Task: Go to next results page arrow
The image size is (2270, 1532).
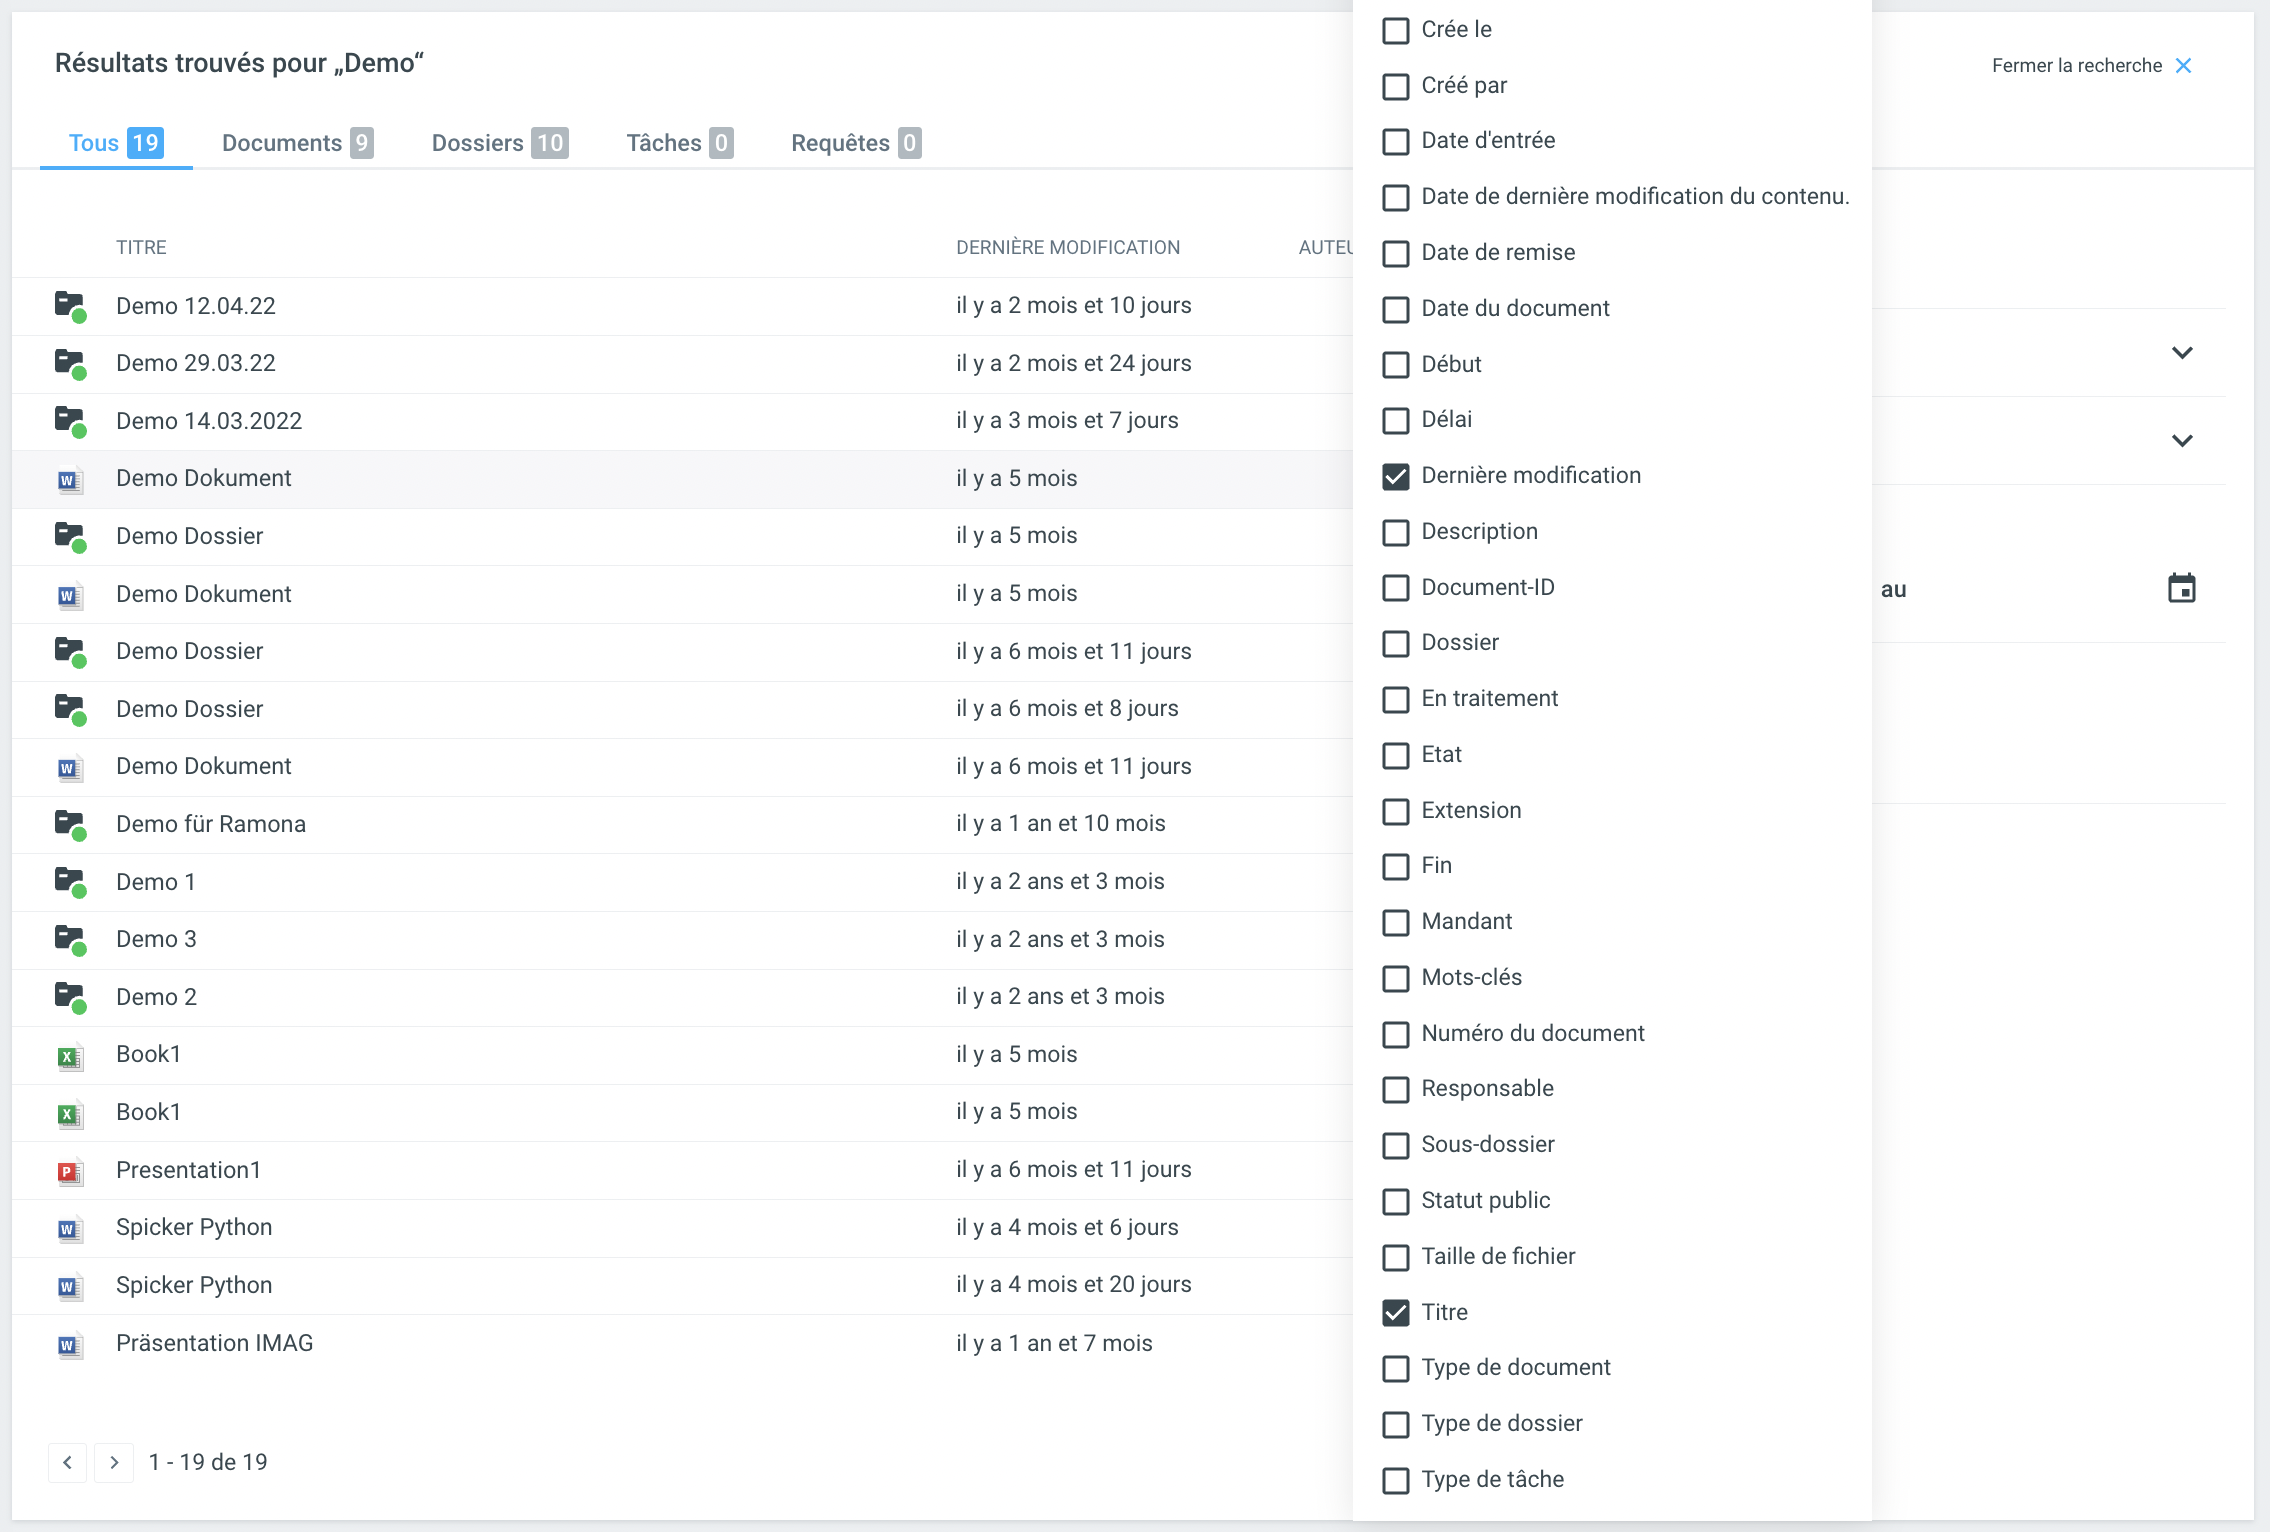Action: click(114, 1462)
